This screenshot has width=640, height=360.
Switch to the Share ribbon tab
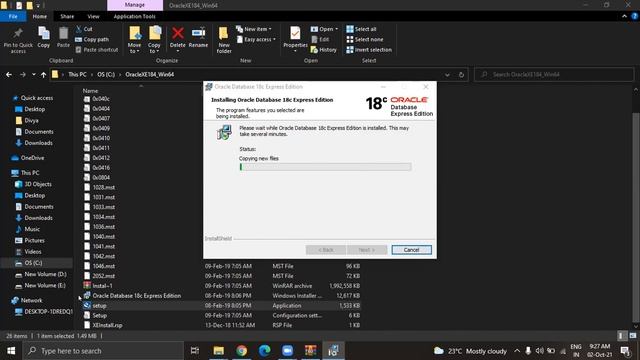coord(67,16)
